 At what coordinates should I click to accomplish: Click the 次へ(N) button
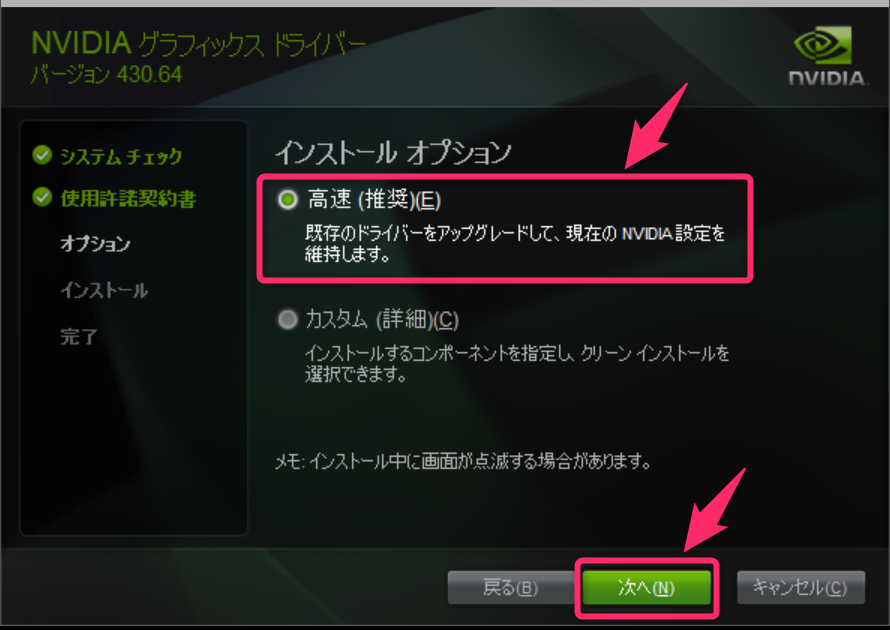pyautogui.click(x=646, y=587)
